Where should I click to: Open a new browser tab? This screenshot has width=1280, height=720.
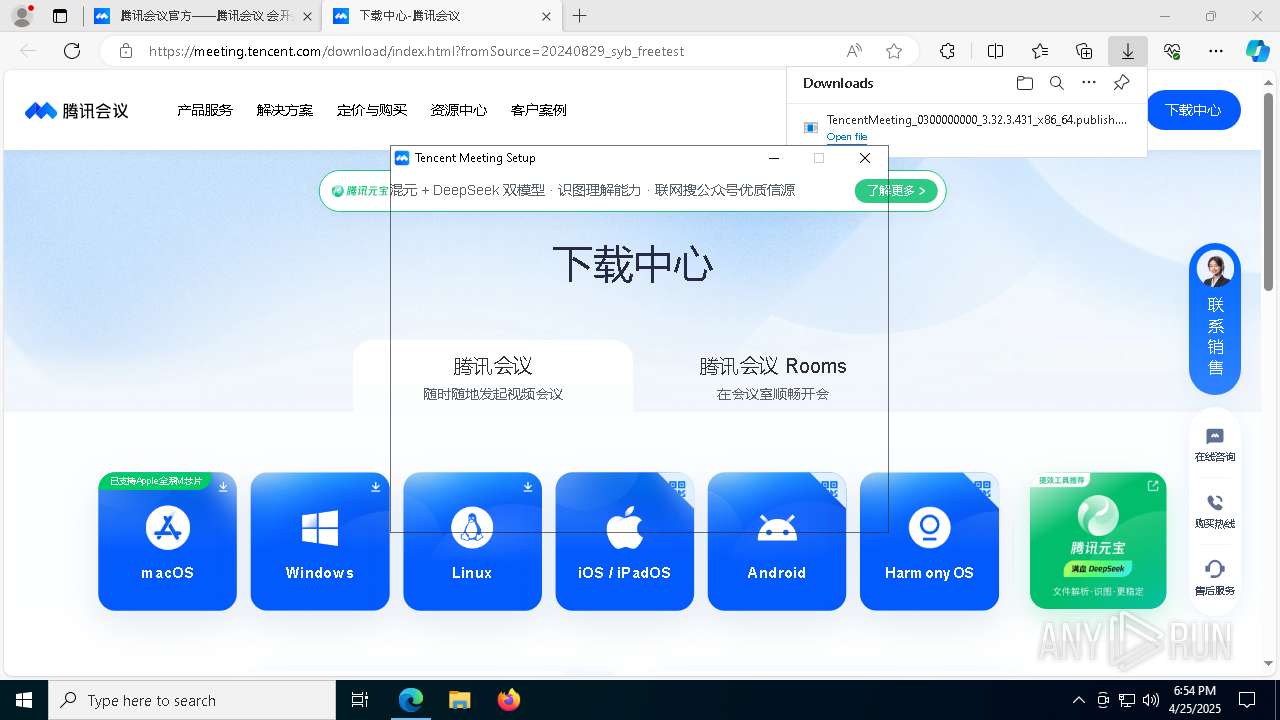[x=579, y=16]
